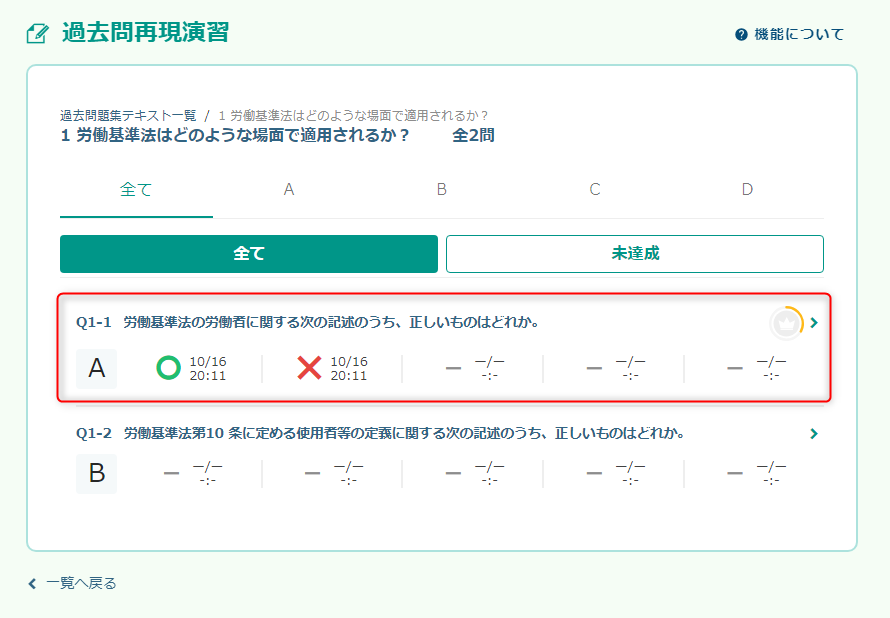
Task: Switch to the B rank tab
Action: pos(442,190)
